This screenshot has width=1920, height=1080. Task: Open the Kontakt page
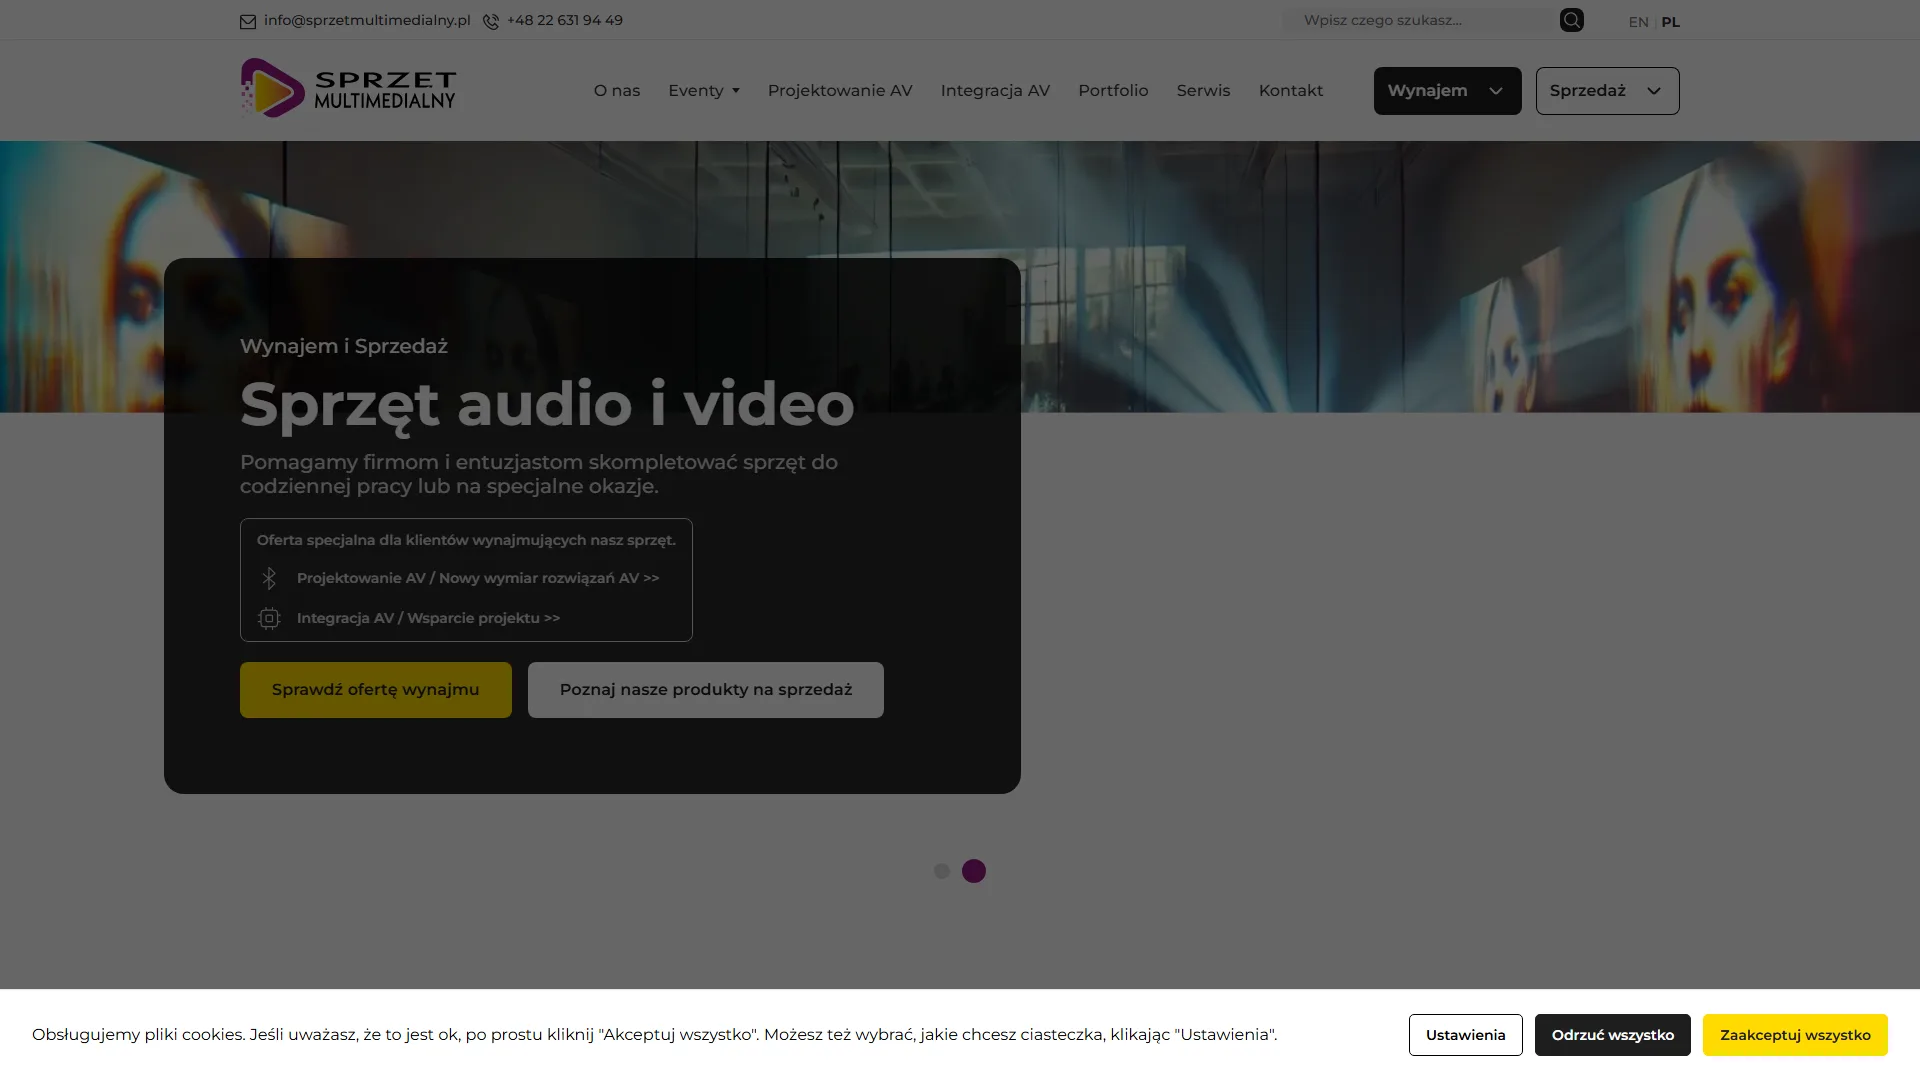[1291, 90]
